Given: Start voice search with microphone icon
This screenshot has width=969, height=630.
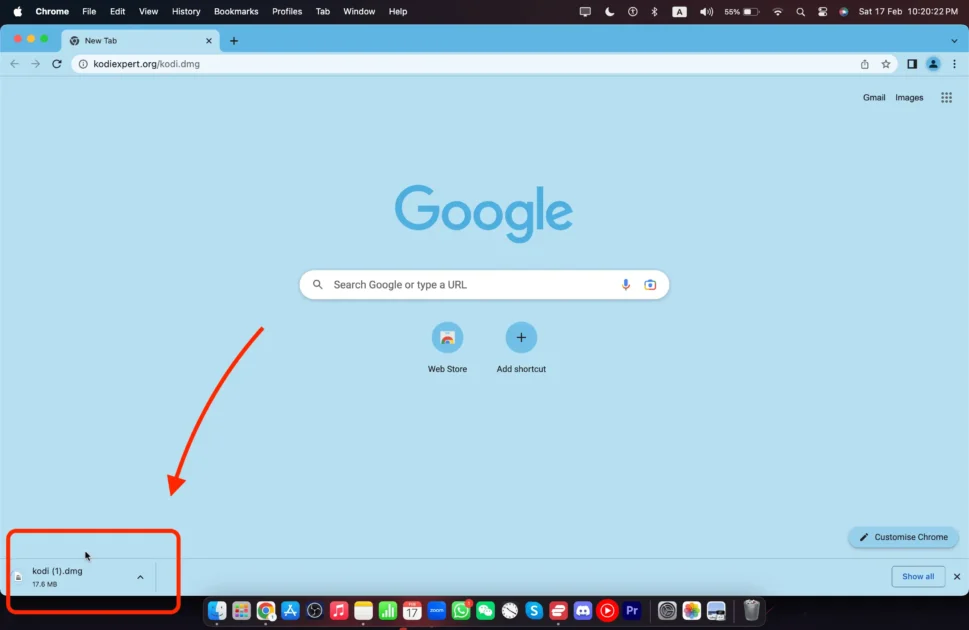Looking at the screenshot, I should [x=626, y=285].
